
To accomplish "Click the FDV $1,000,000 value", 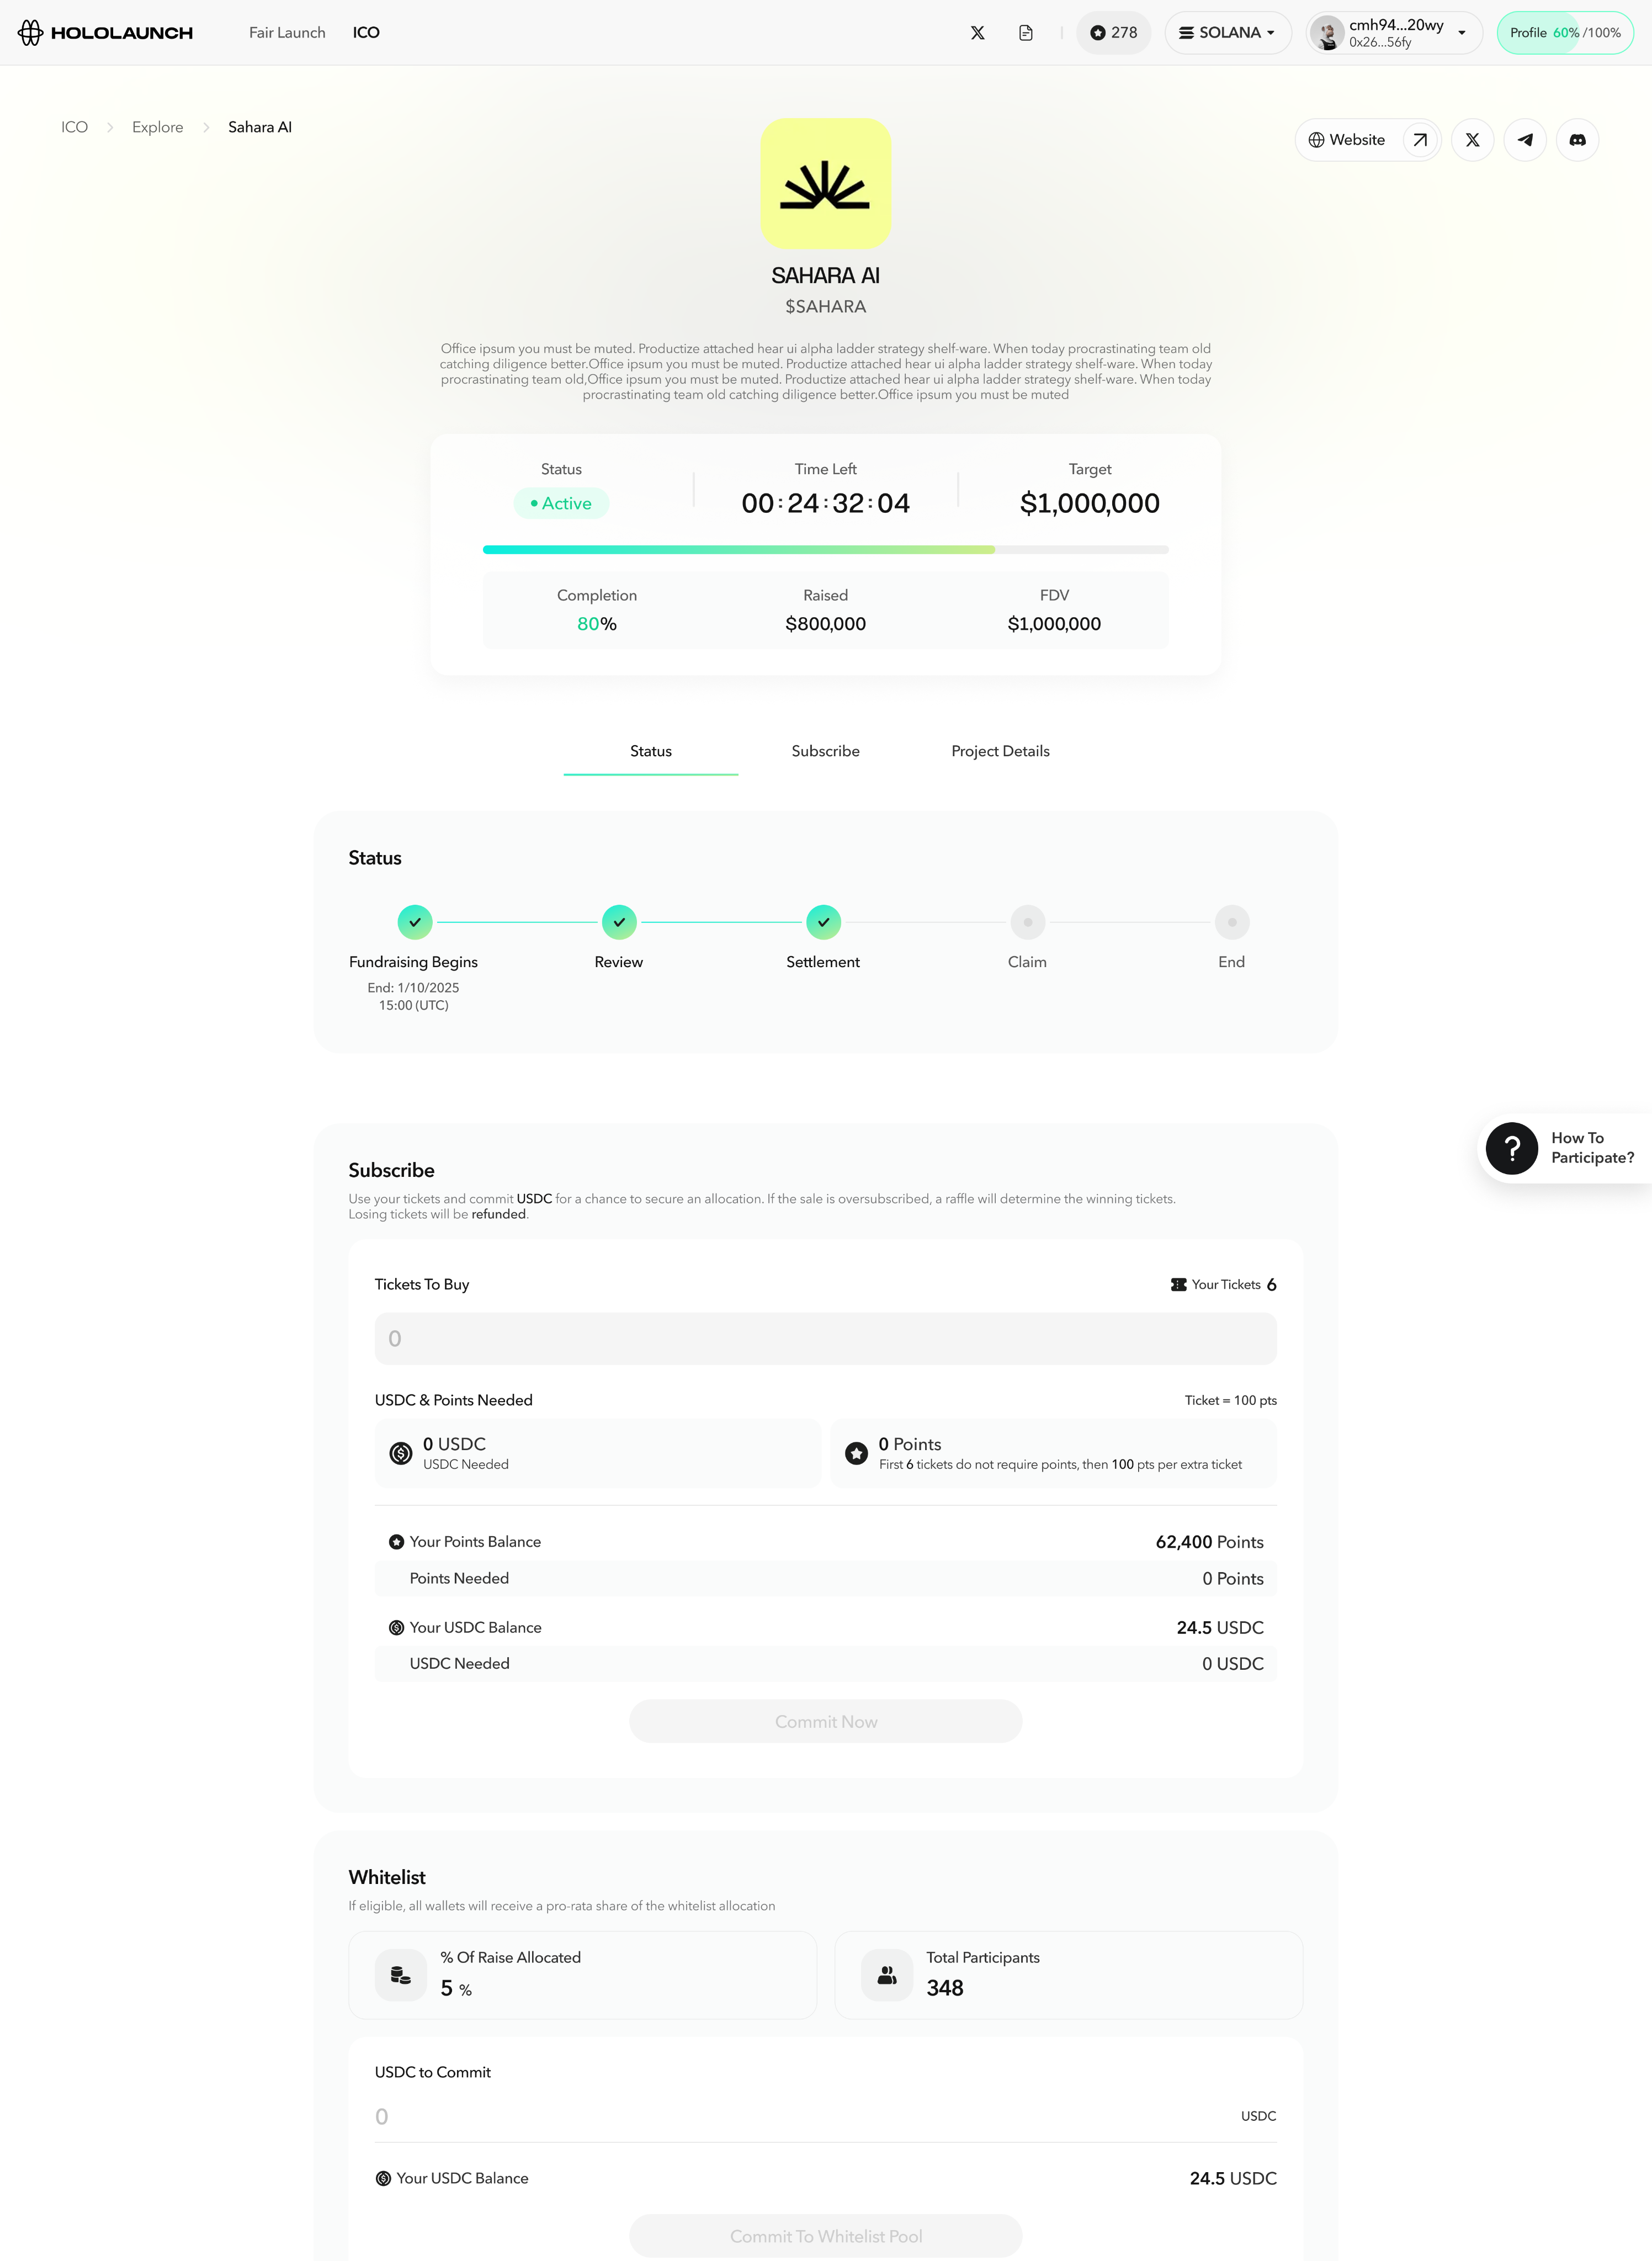I will (1054, 624).
